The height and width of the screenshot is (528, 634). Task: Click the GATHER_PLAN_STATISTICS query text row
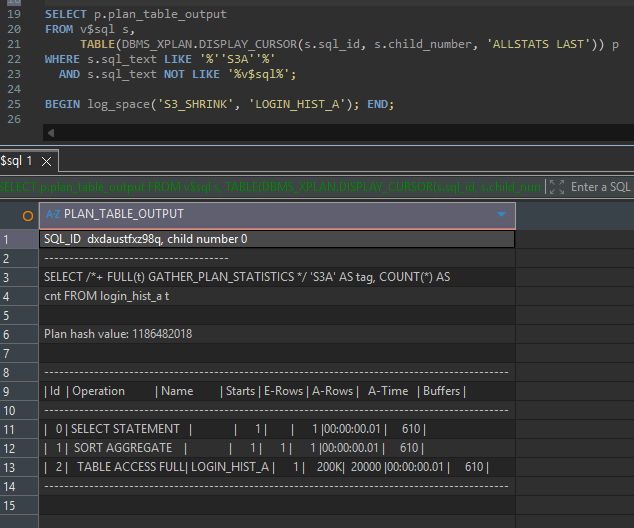point(277,277)
